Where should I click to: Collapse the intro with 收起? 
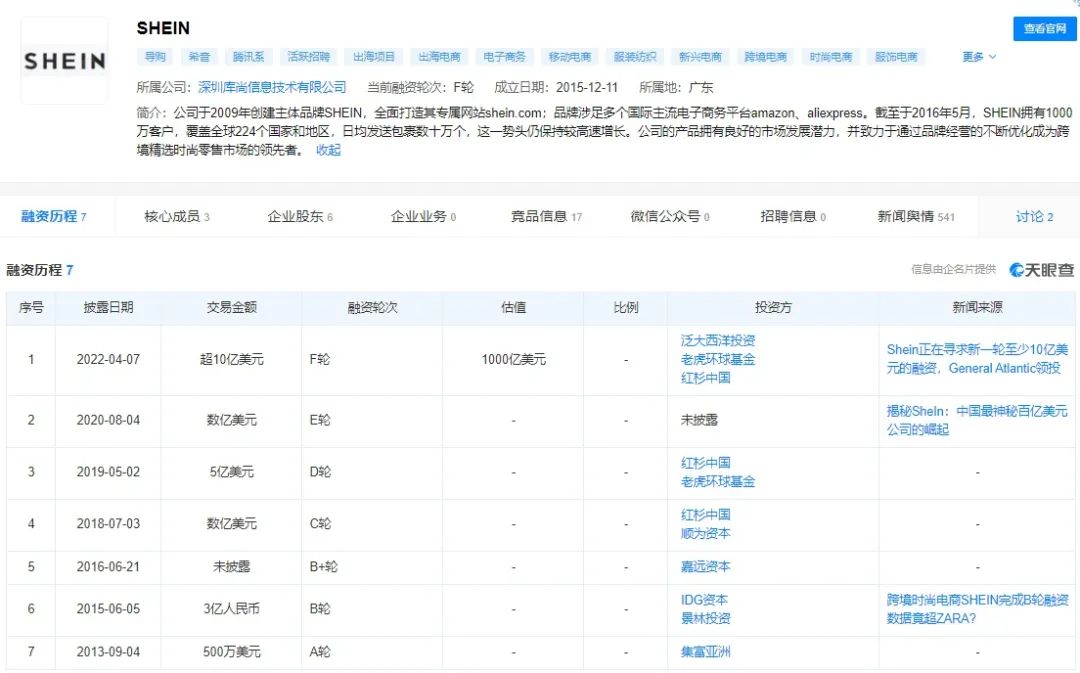[328, 150]
